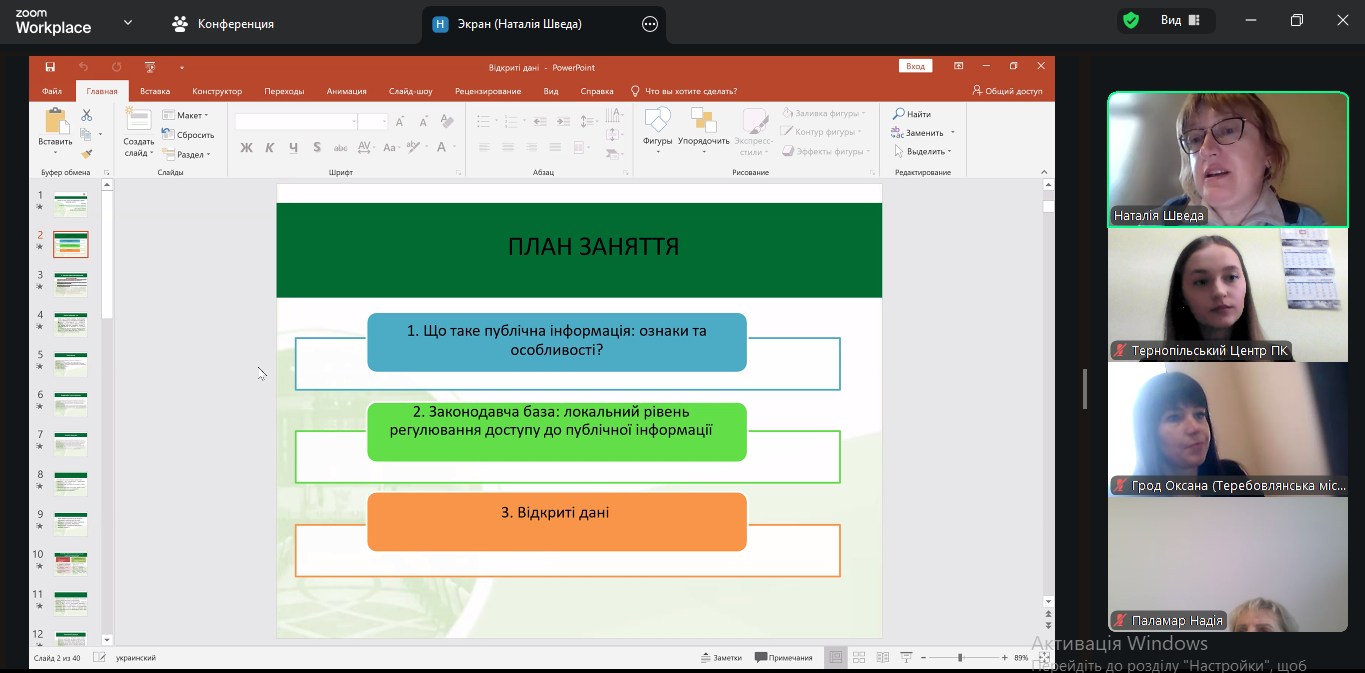The height and width of the screenshot is (673, 1365).
Task: Switch to slide sorter view
Action: (859, 657)
